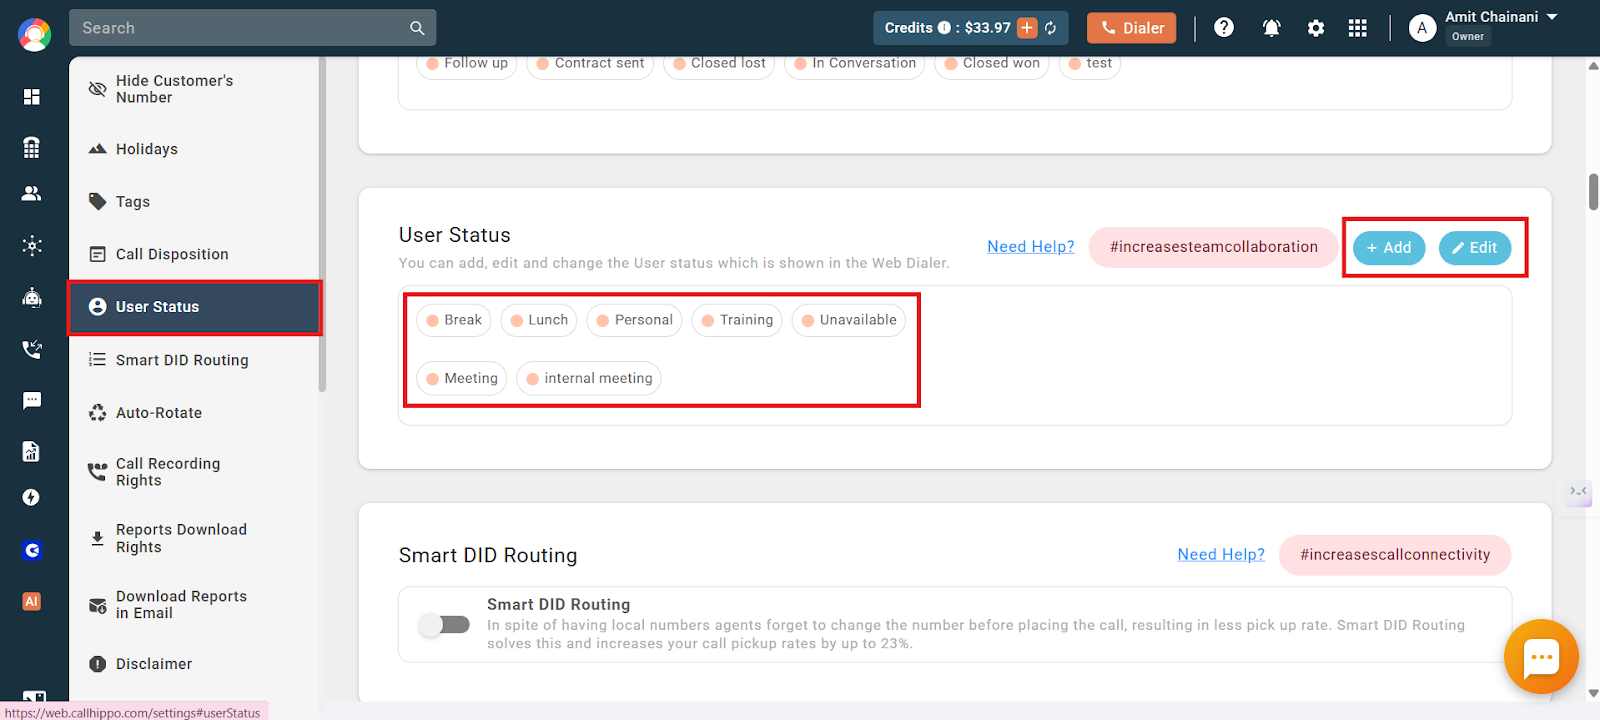Open the live chat bubble widget

tap(1541, 657)
